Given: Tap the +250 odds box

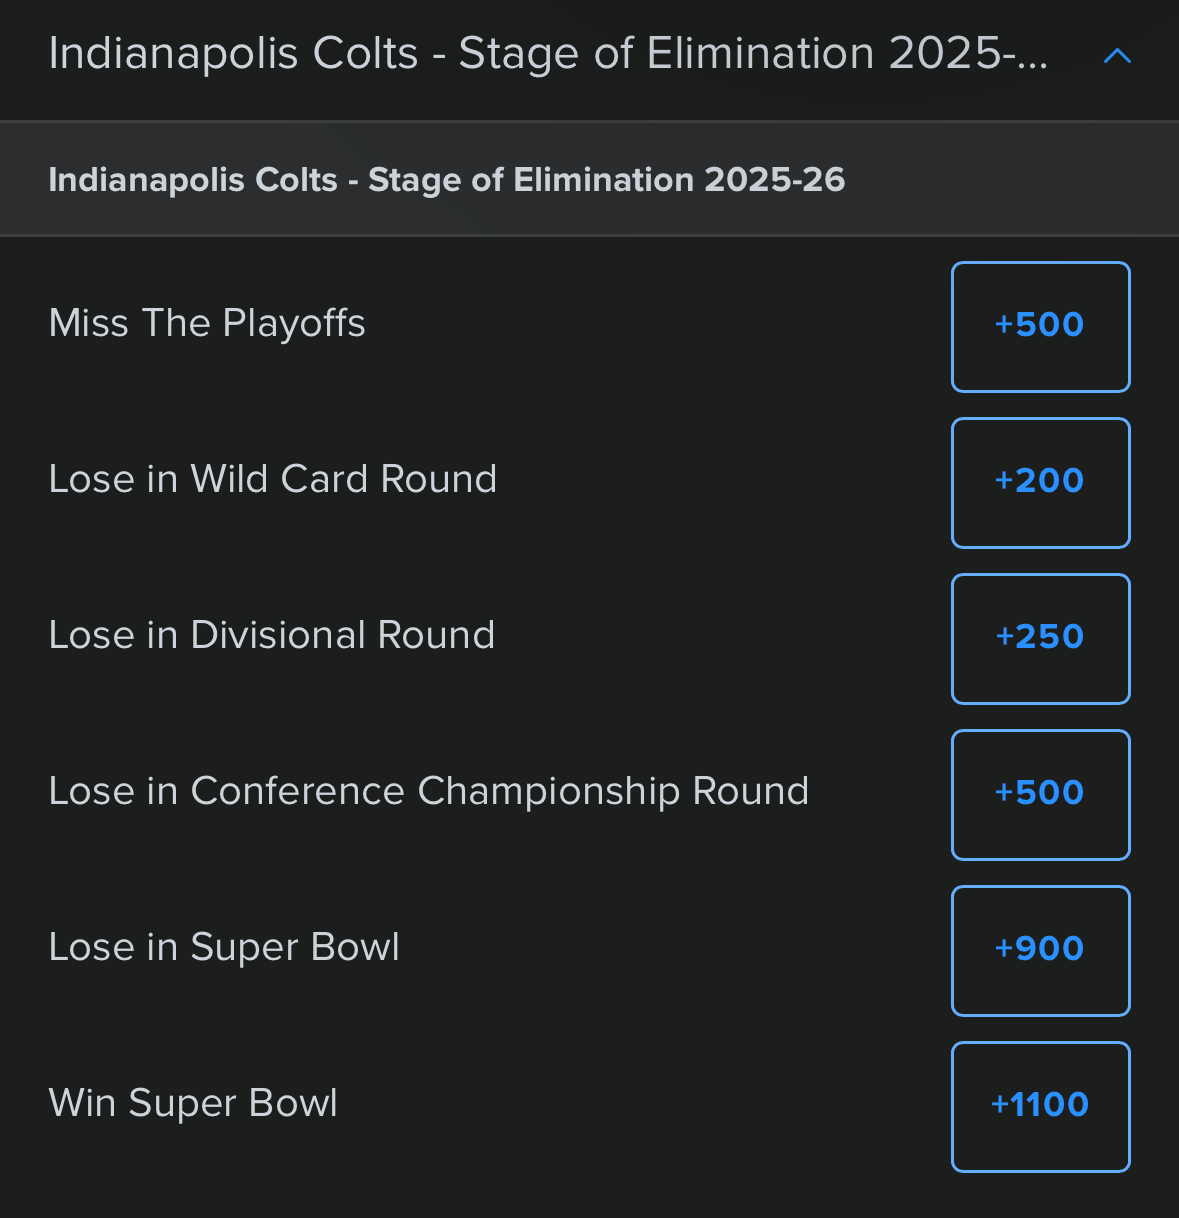Looking at the screenshot, I should pyautogui.click(x=1040, y=638).
